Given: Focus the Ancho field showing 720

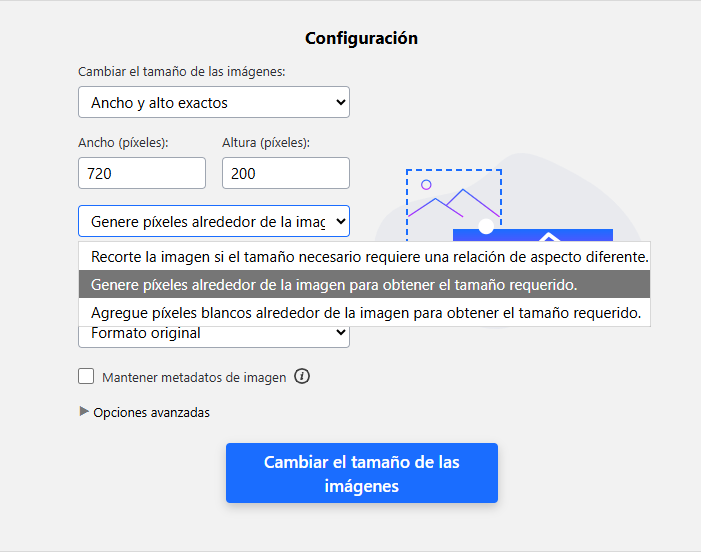Looking at the screenshot, I should coord(142,173).
